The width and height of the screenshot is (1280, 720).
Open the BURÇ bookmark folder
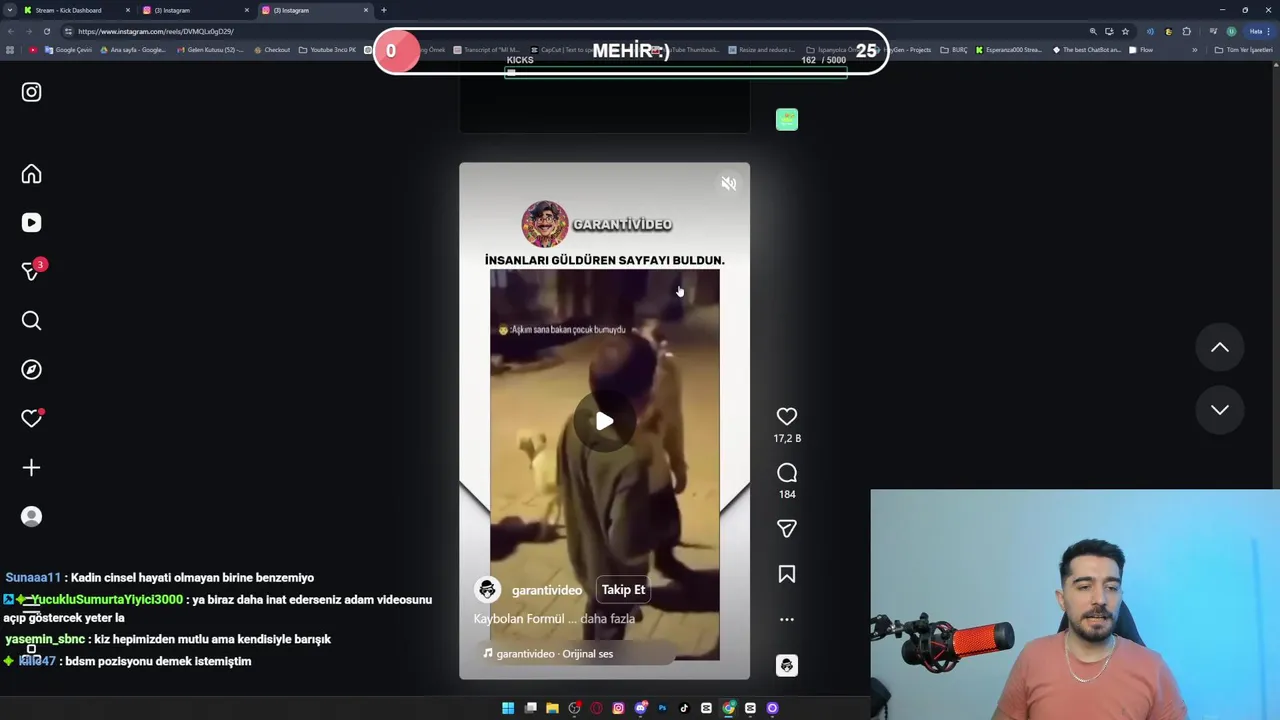click(954, 50)
